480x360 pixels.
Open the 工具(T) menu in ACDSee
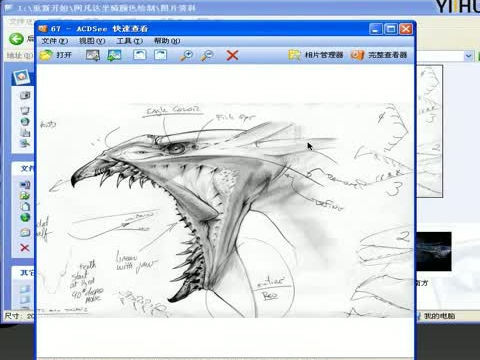pos(129,41)
